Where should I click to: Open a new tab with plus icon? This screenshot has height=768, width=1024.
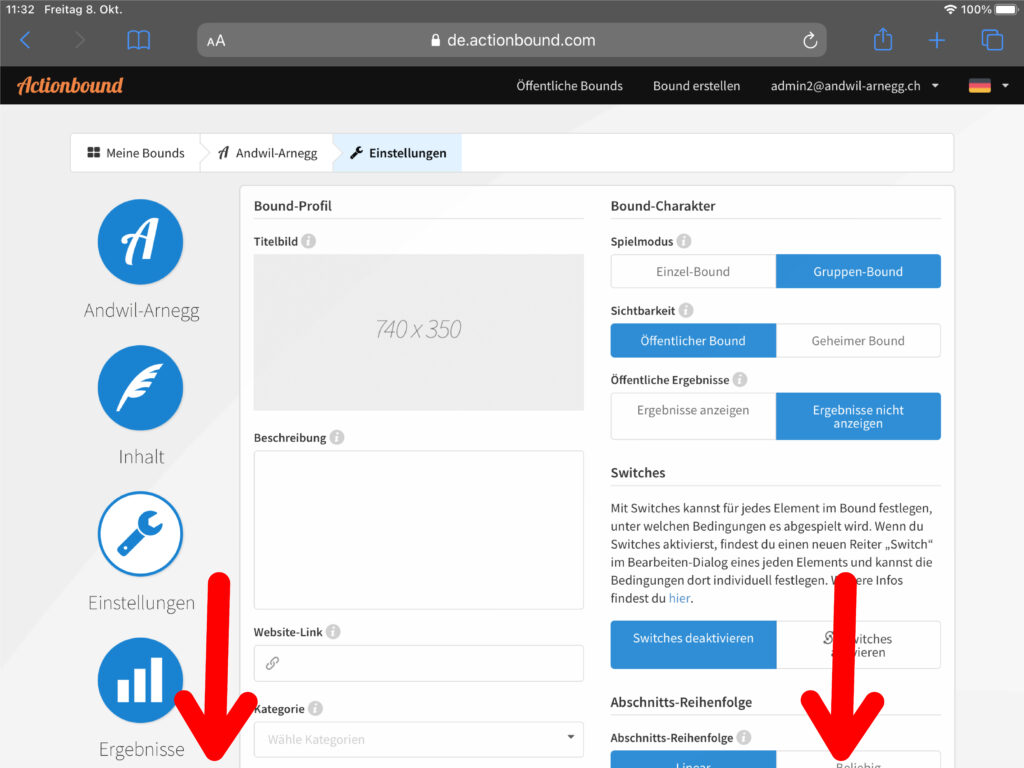coord(936,40)
